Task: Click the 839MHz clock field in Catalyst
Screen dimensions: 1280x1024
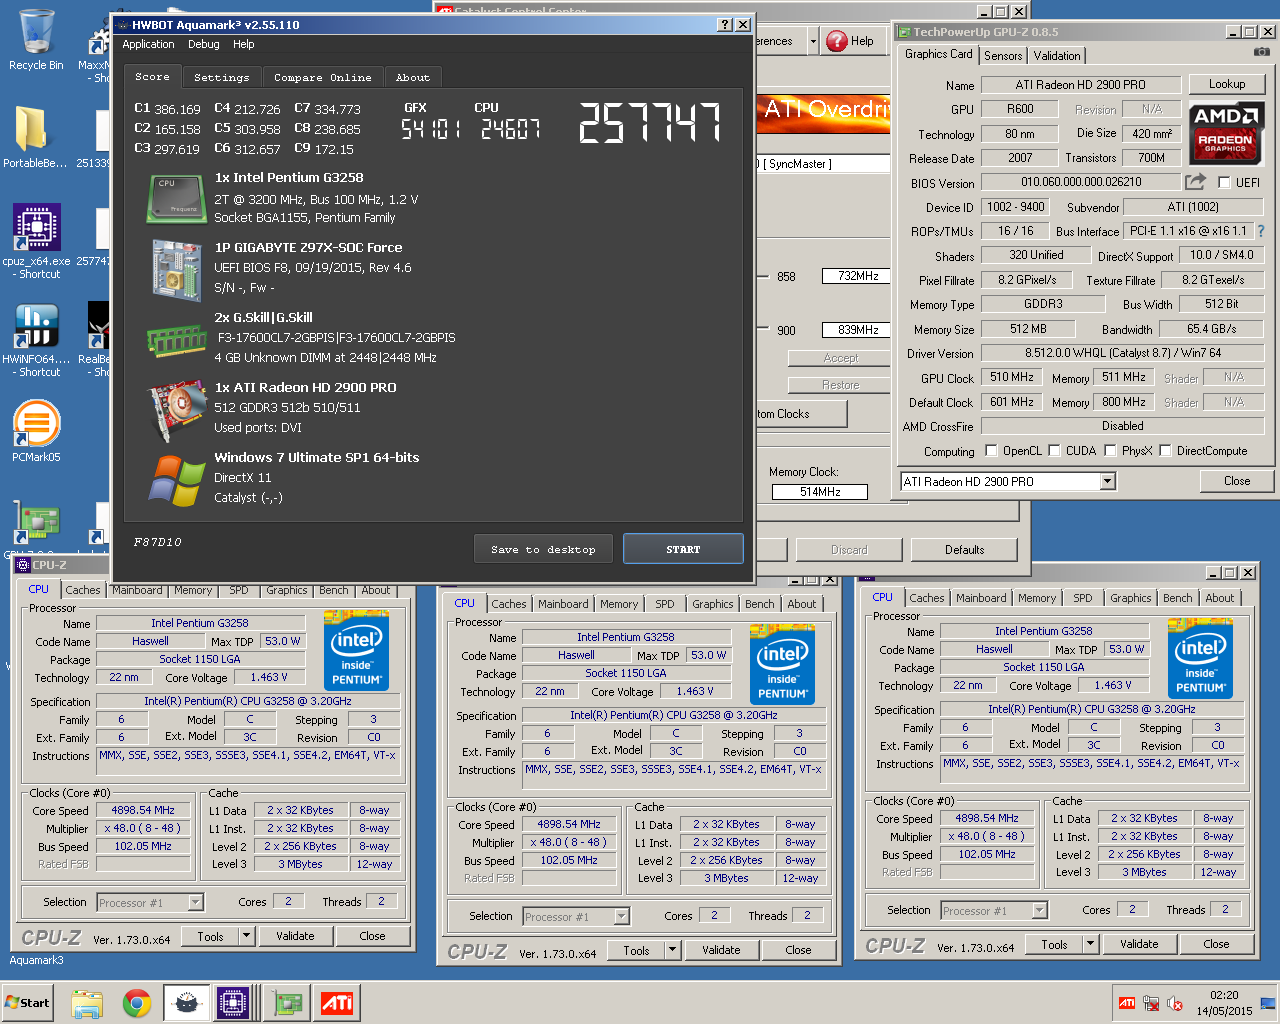Action: point(858,330)
